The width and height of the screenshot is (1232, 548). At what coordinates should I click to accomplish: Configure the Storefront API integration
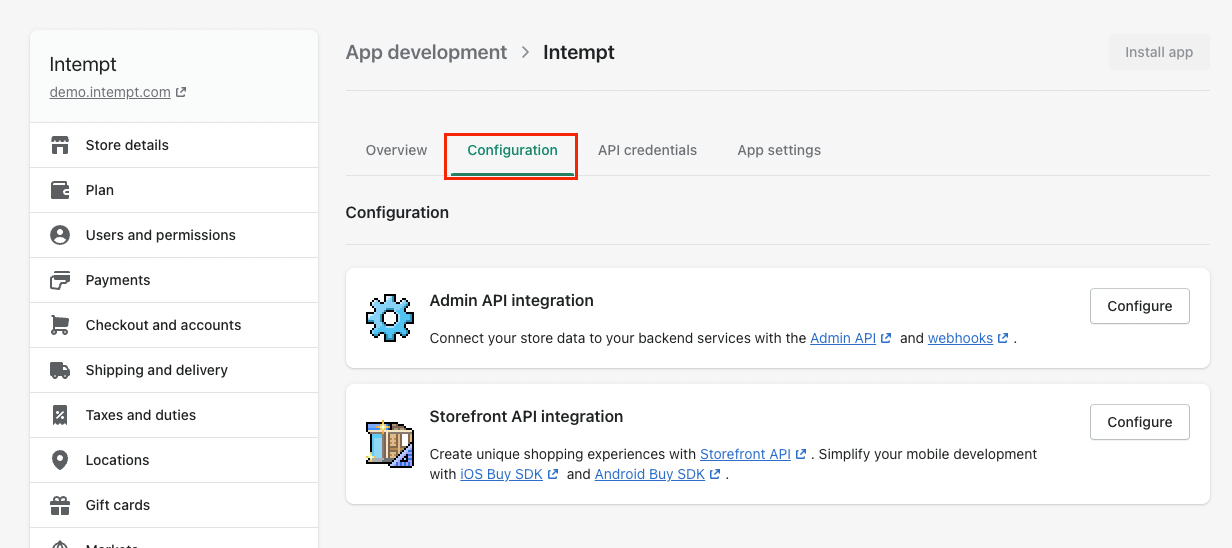click(1139, 422)
